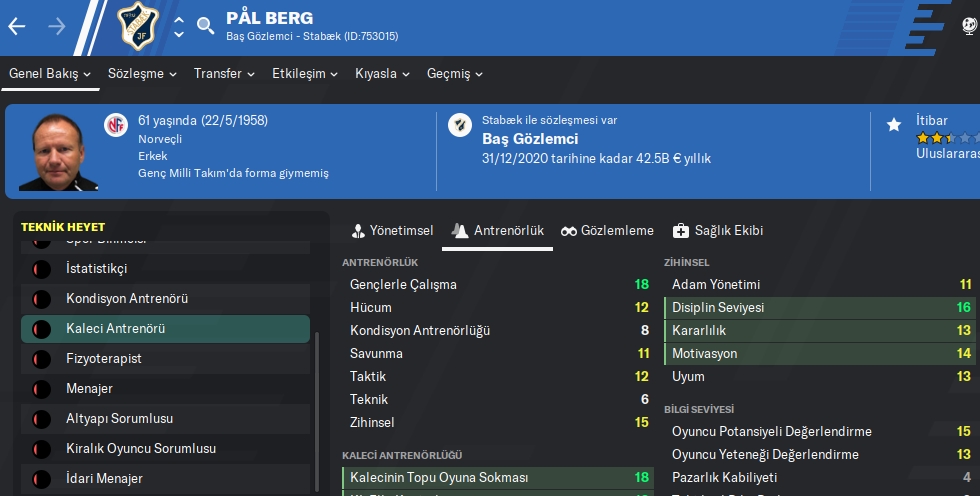
Task: Open the Etkileşim menu
Action: coord(305,74)
